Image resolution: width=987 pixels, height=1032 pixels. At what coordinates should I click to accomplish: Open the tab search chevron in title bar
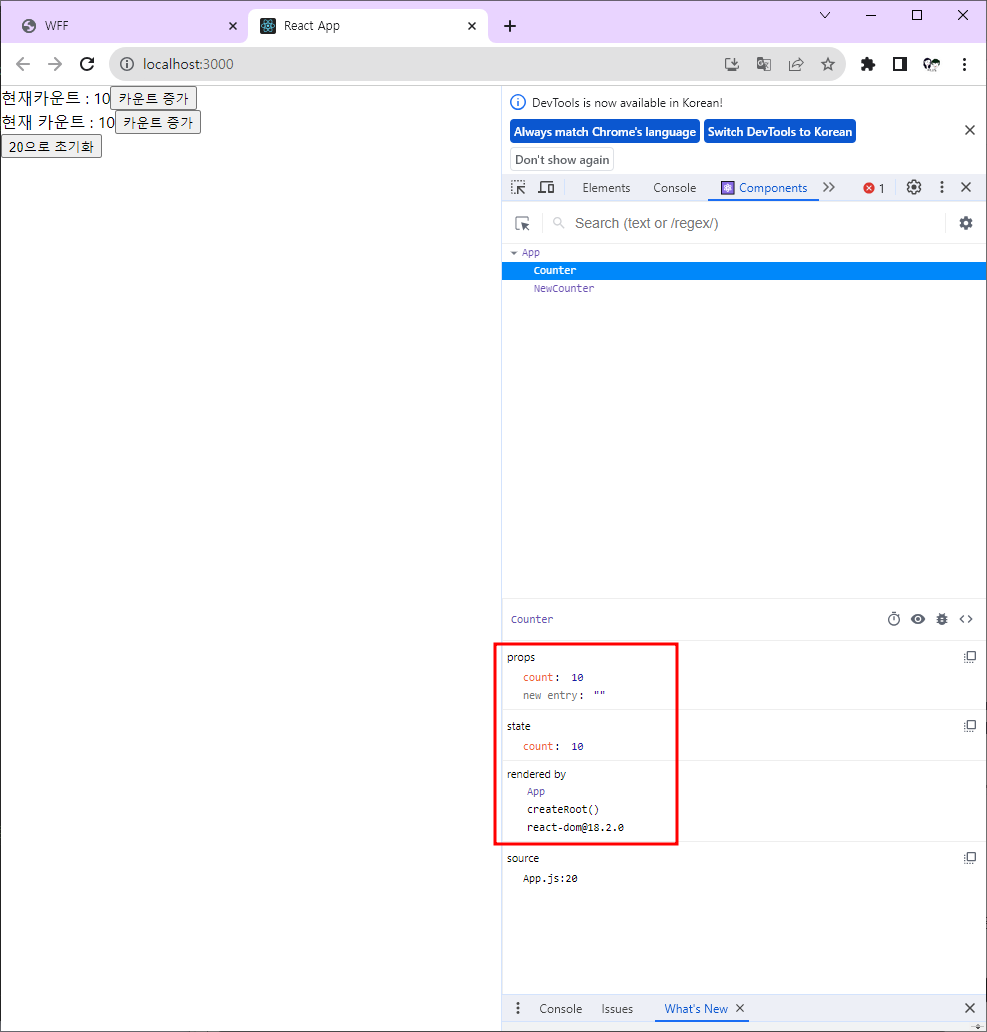tap(824, 15)
